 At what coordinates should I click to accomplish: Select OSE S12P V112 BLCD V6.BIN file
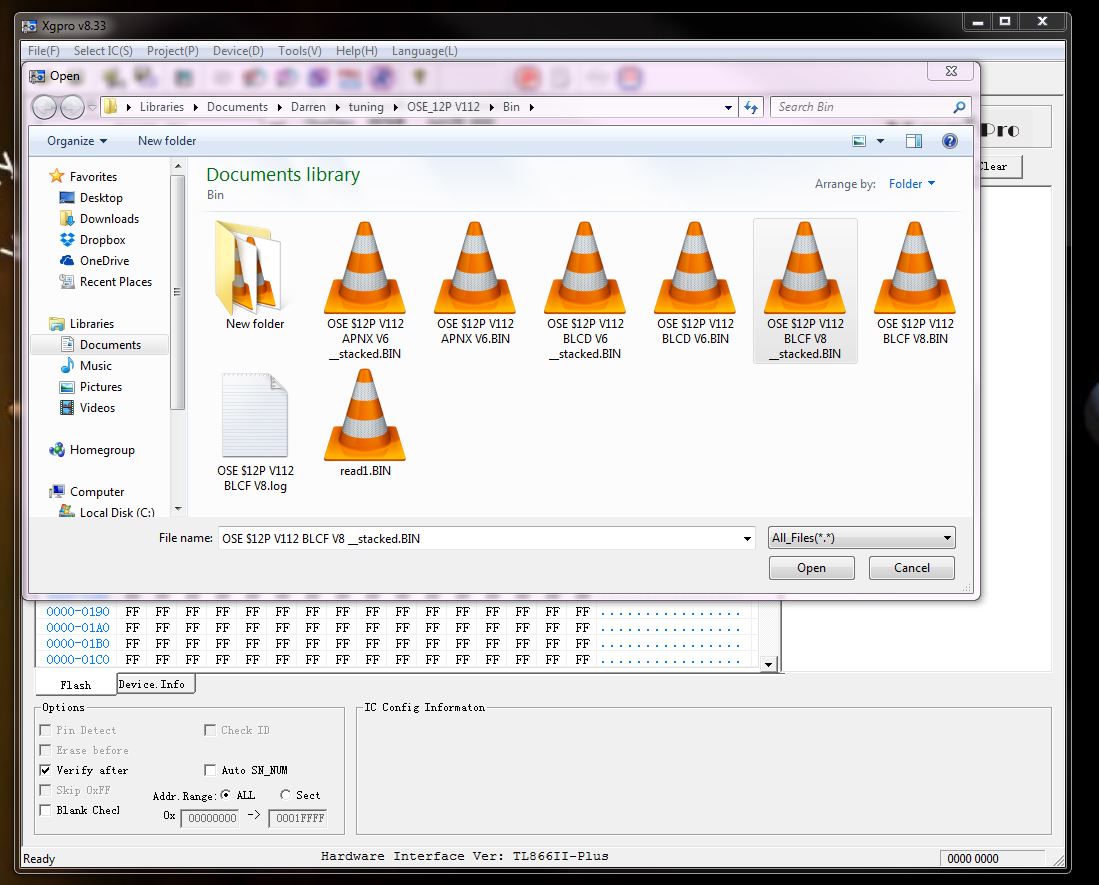pos(695,283)
